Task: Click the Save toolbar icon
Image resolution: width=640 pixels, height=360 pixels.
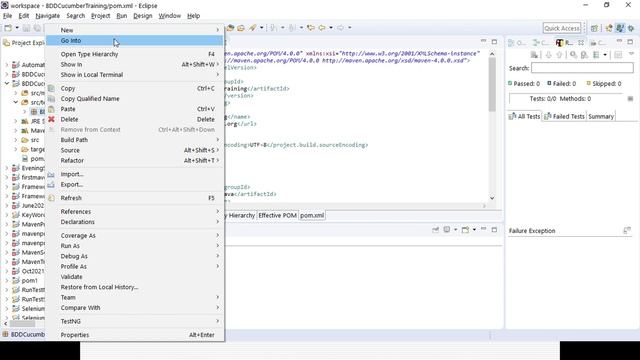Action: point(27,28)
